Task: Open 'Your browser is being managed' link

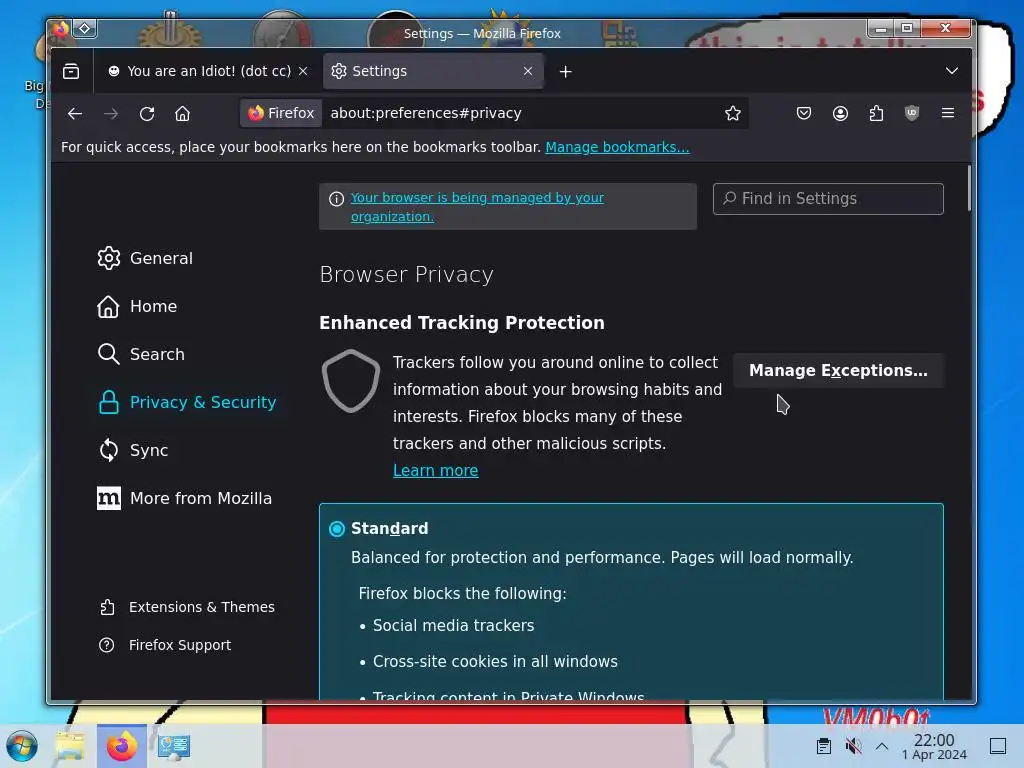Action: pos(477,207)
